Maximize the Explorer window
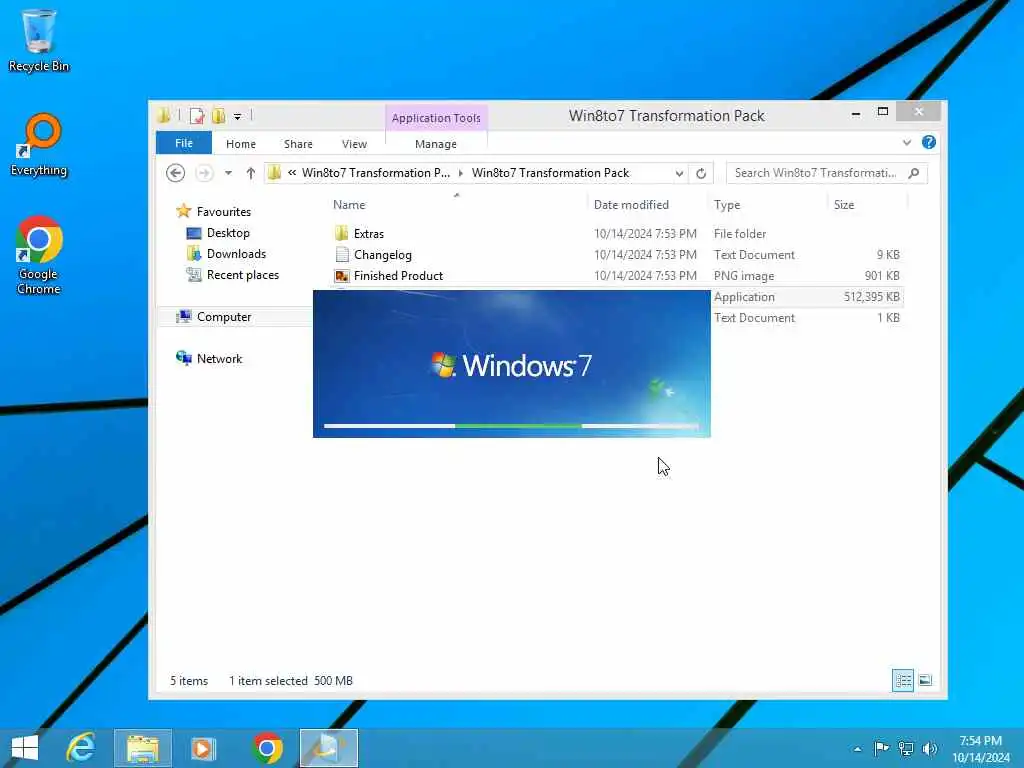The width and height of the screenshot is (1024, 768). (x=883, y=112)
